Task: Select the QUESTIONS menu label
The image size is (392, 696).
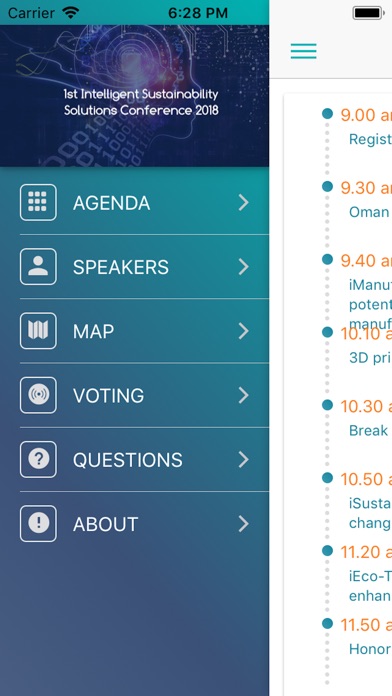Action: [x=128, y=460]
